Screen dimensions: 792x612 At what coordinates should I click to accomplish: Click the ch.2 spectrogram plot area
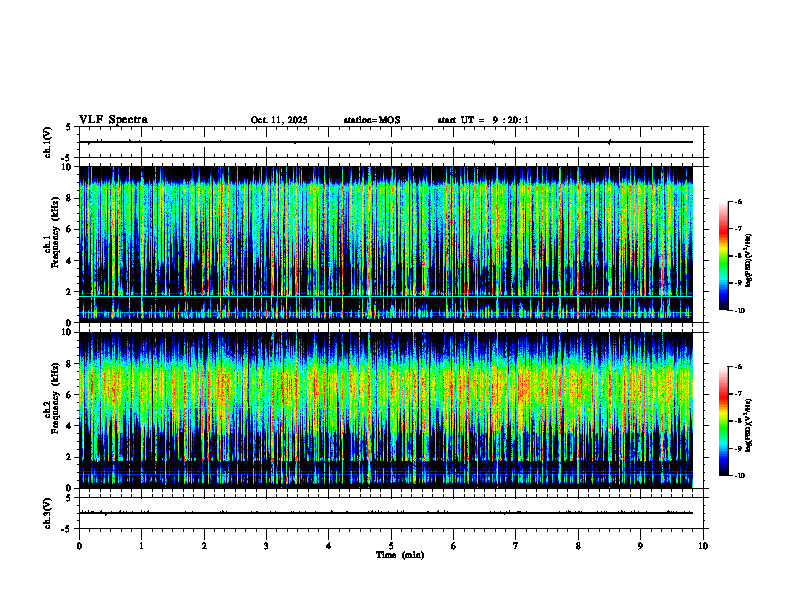pyautogui.click(x=386, y=410)
